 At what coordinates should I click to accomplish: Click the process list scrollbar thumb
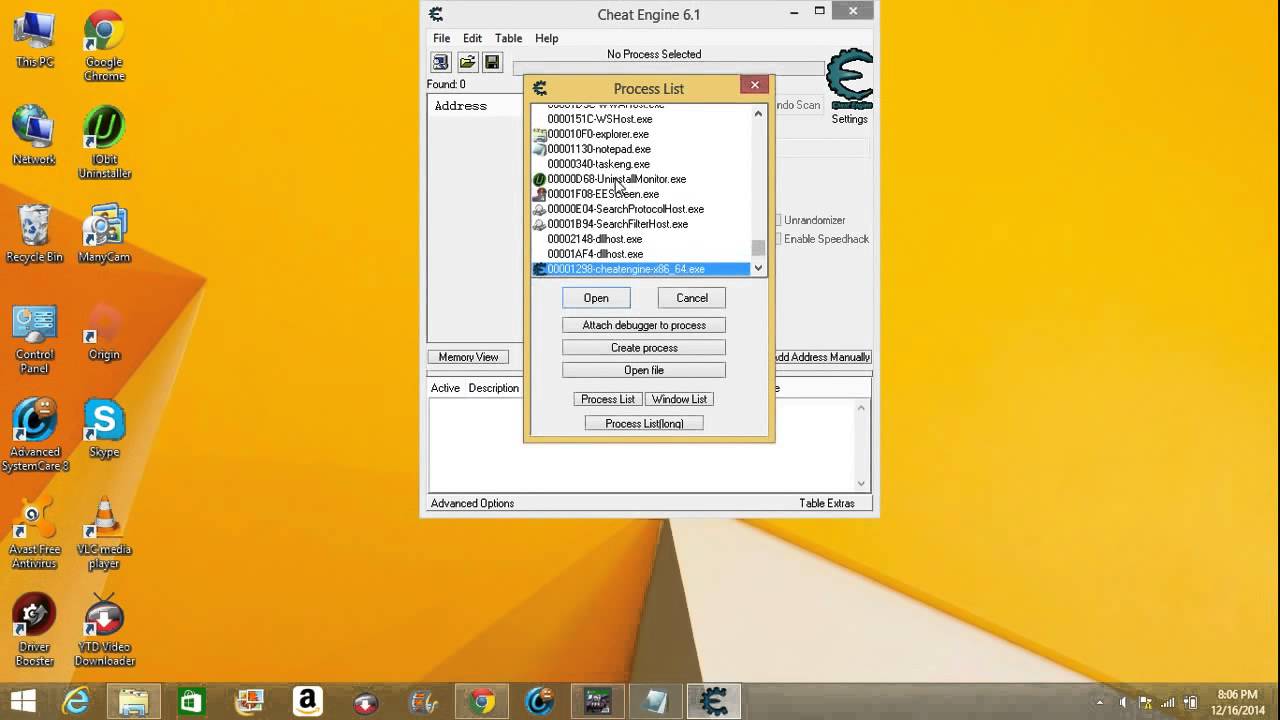pos(758,248)
